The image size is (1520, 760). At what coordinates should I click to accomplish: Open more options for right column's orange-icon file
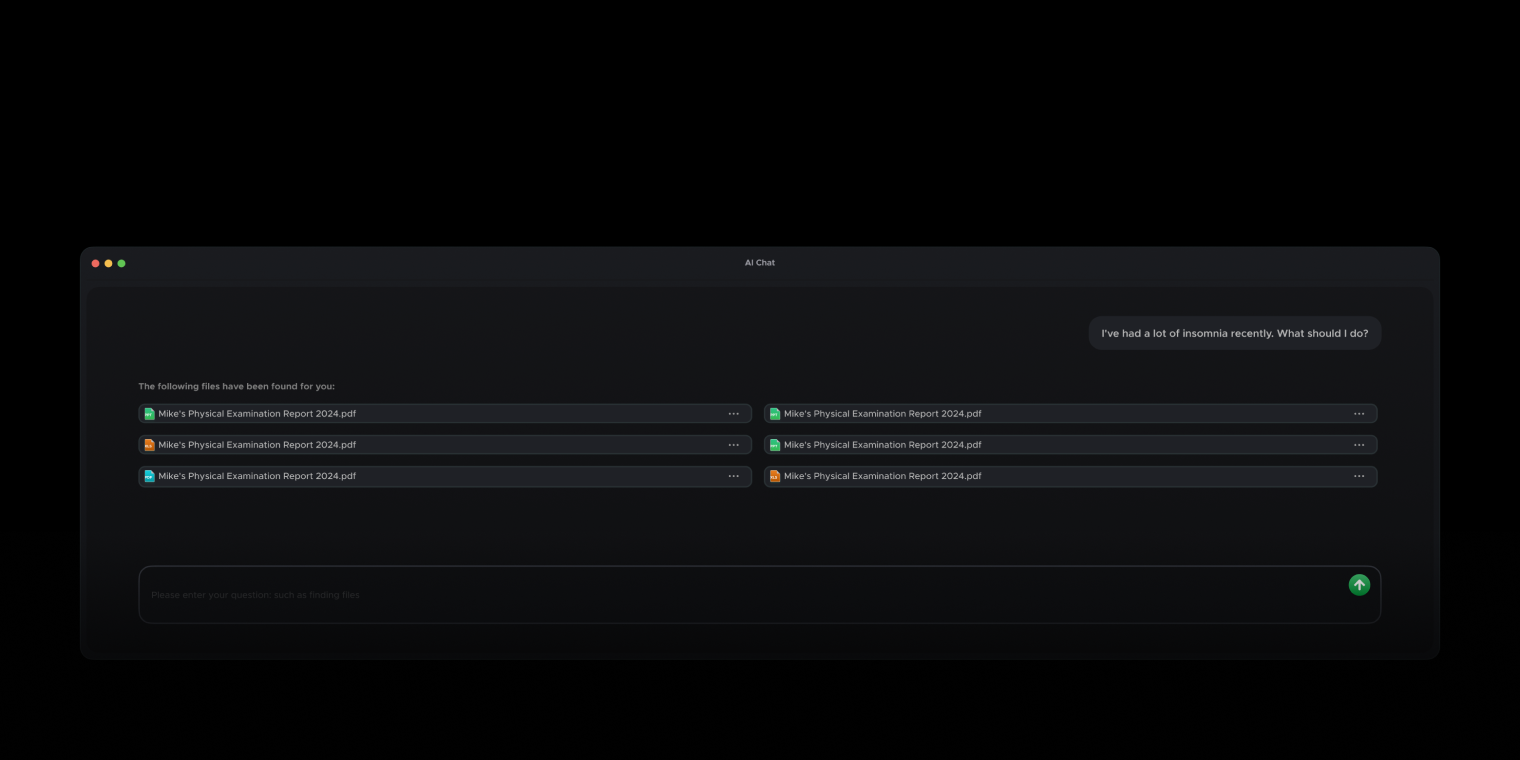(1359, 476)
